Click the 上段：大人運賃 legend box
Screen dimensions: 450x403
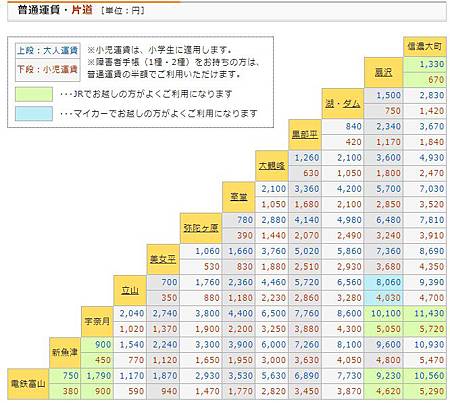(47, 51)
